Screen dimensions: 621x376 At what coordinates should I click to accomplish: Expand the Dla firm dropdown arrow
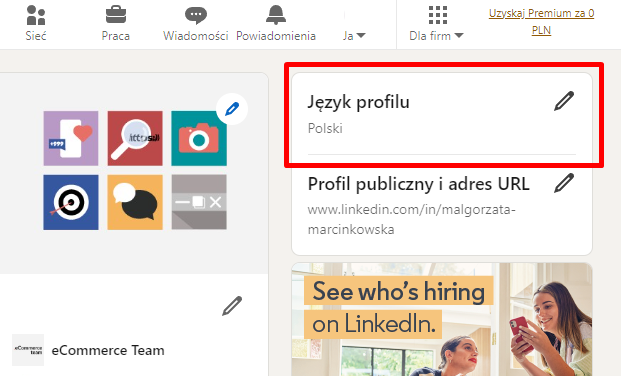tap(459, 36)
